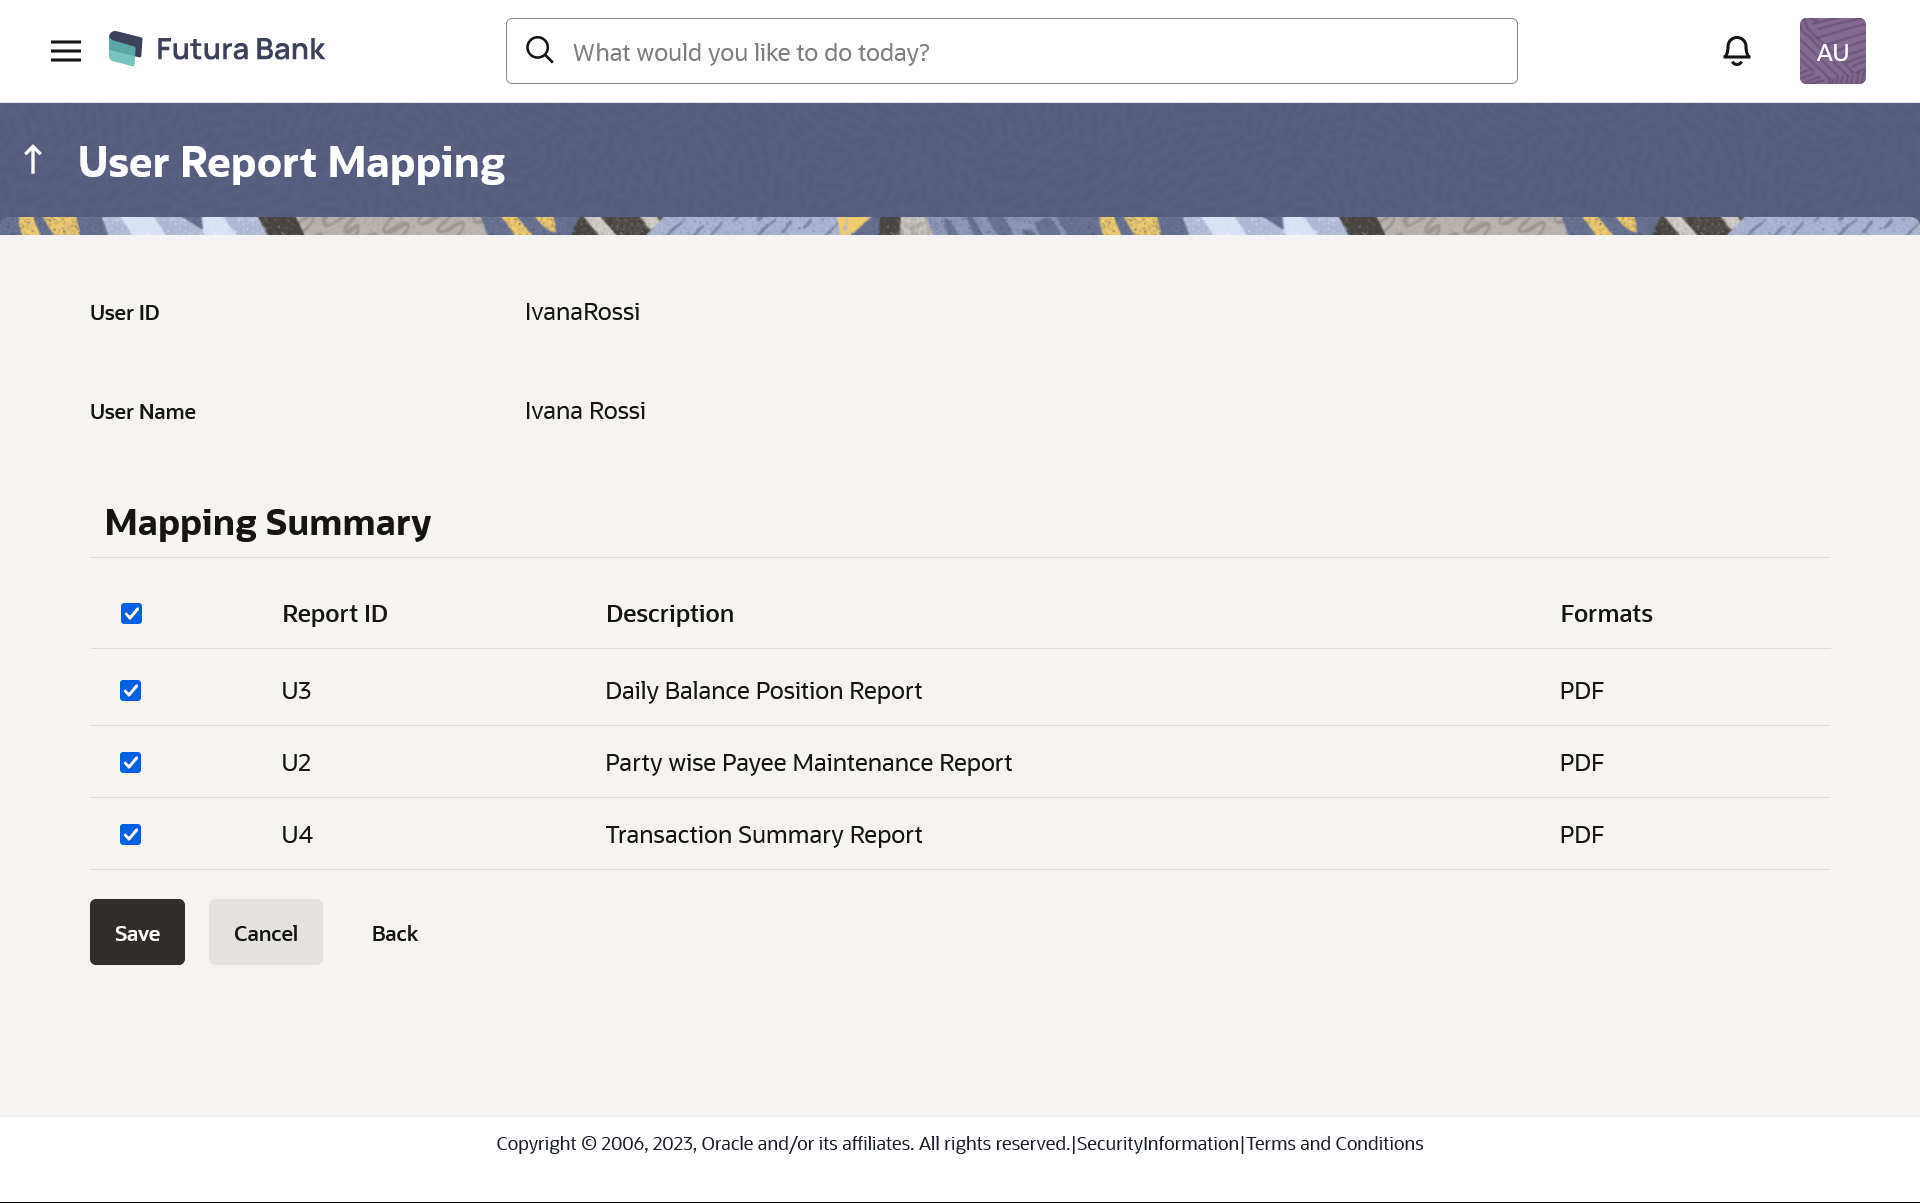
Task: Click the Report ID column header
Action: click(335, 614)
